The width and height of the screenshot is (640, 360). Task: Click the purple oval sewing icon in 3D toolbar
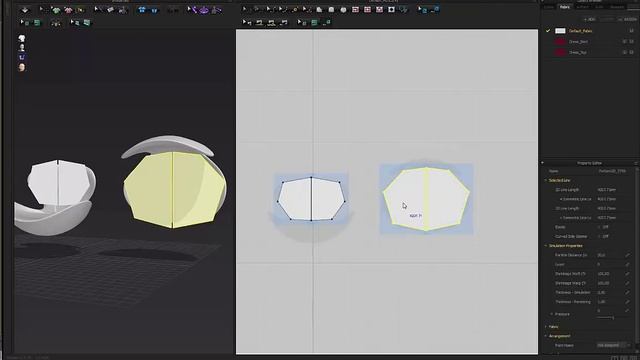[x=204, y=10]
